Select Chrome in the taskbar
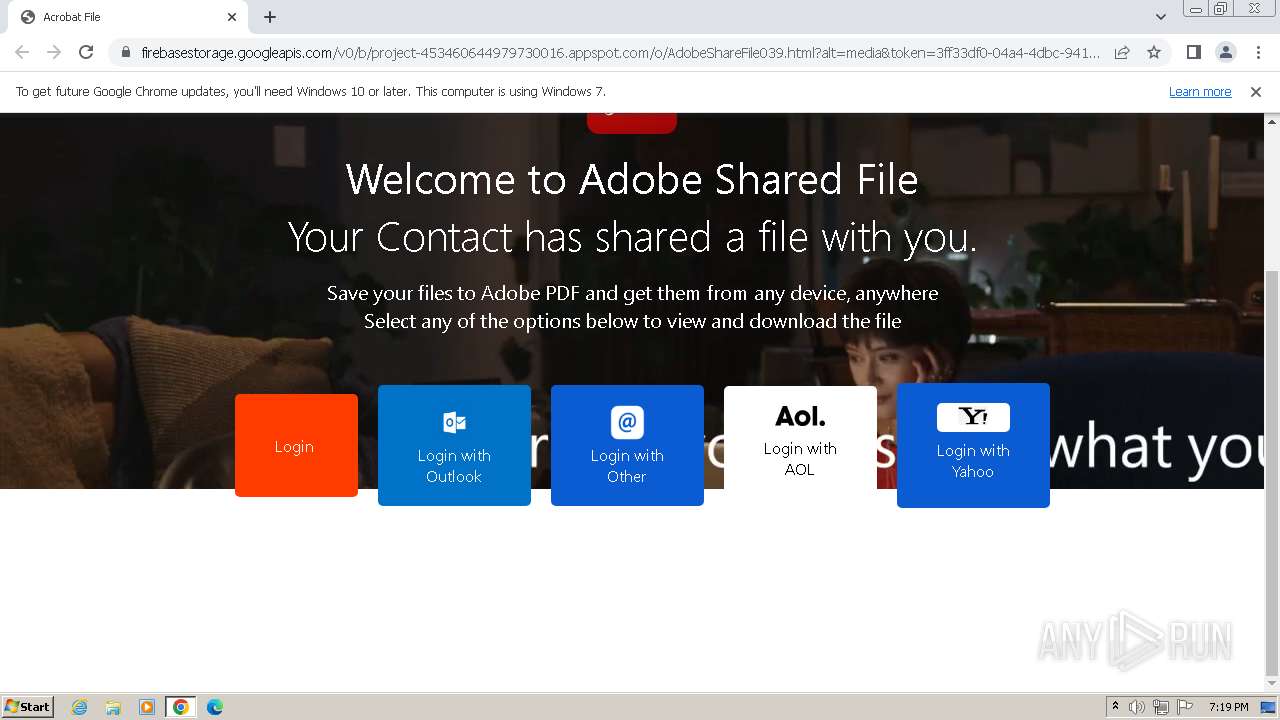Image resolution: width=1280 pixels, height=720 pixels. click(x=181, y=707)
